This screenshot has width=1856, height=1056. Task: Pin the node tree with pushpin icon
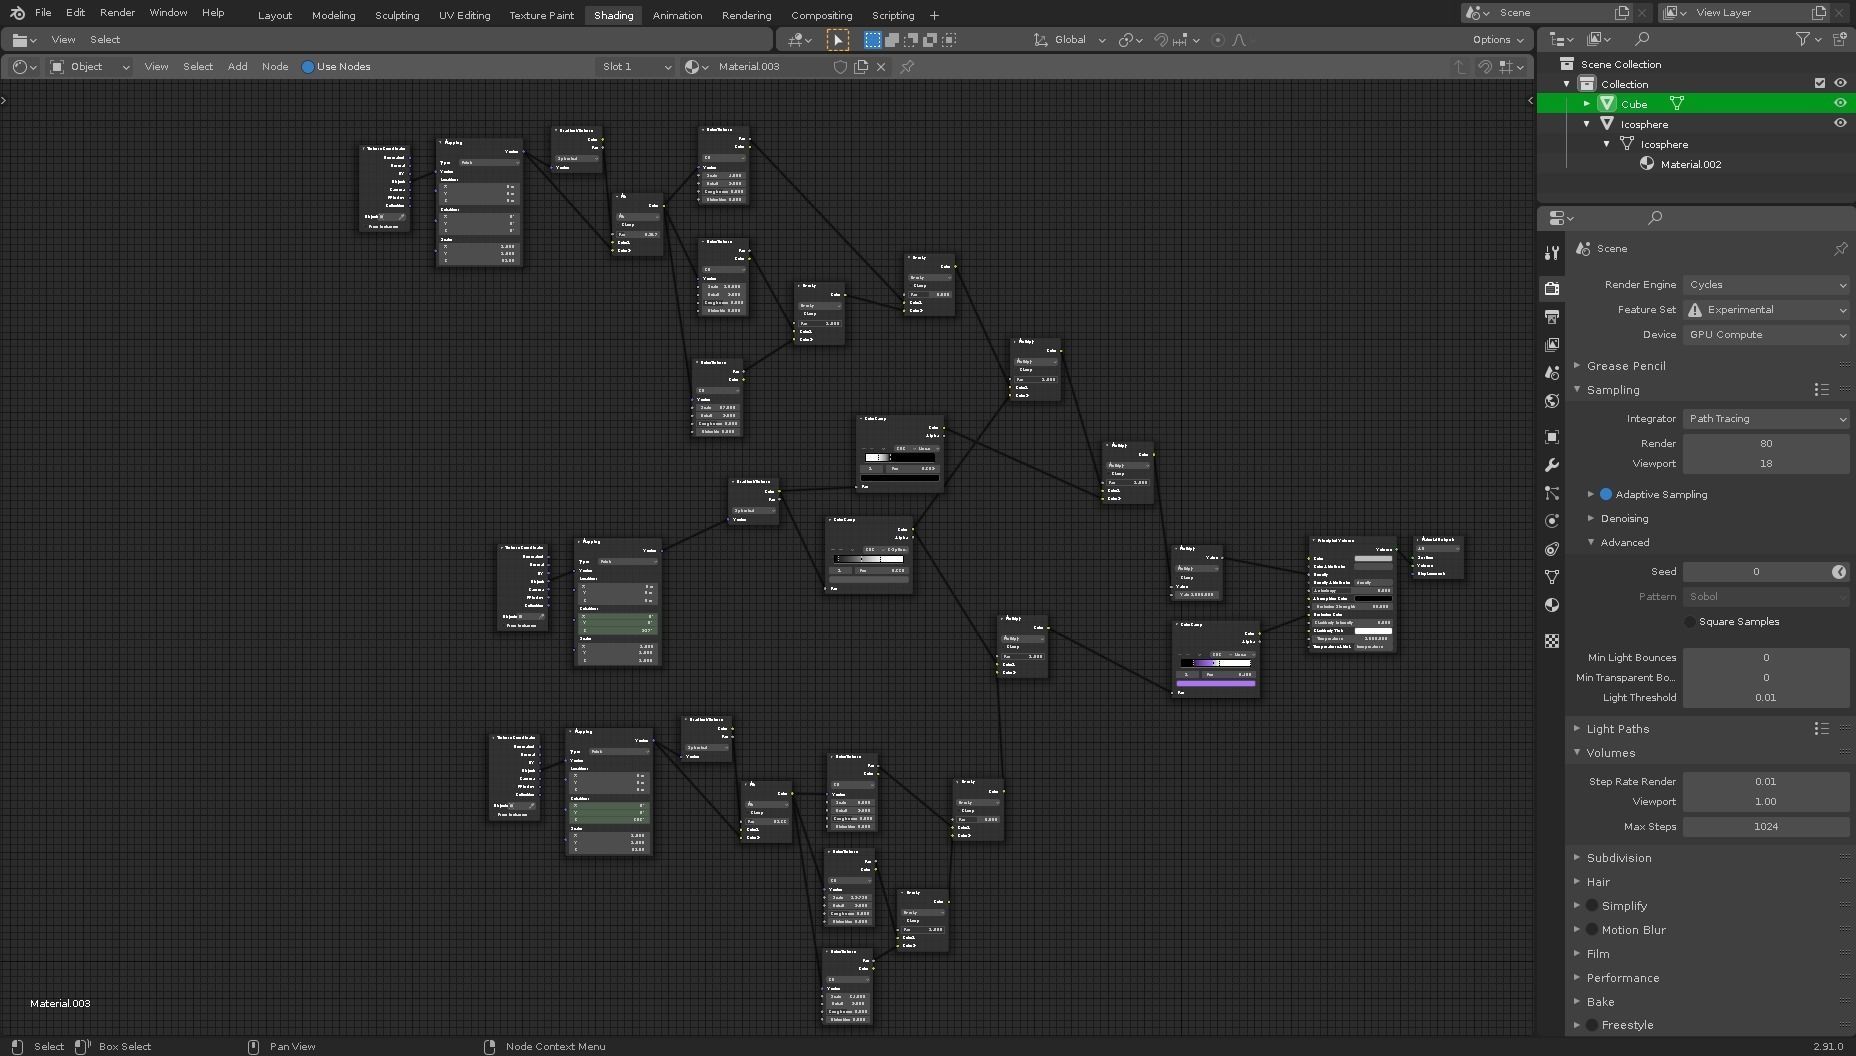(x=907, y=67)
